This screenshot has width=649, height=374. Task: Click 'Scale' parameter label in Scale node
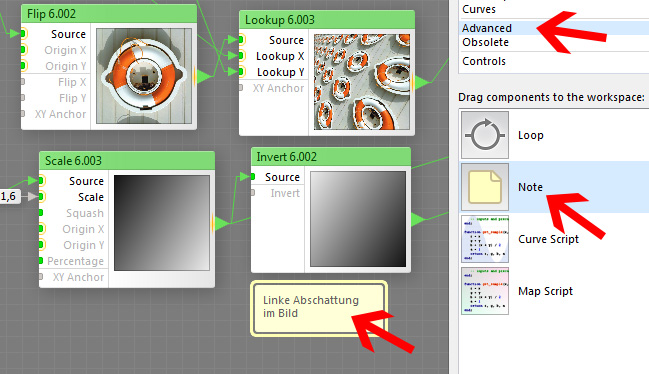[x=91, y=197]
